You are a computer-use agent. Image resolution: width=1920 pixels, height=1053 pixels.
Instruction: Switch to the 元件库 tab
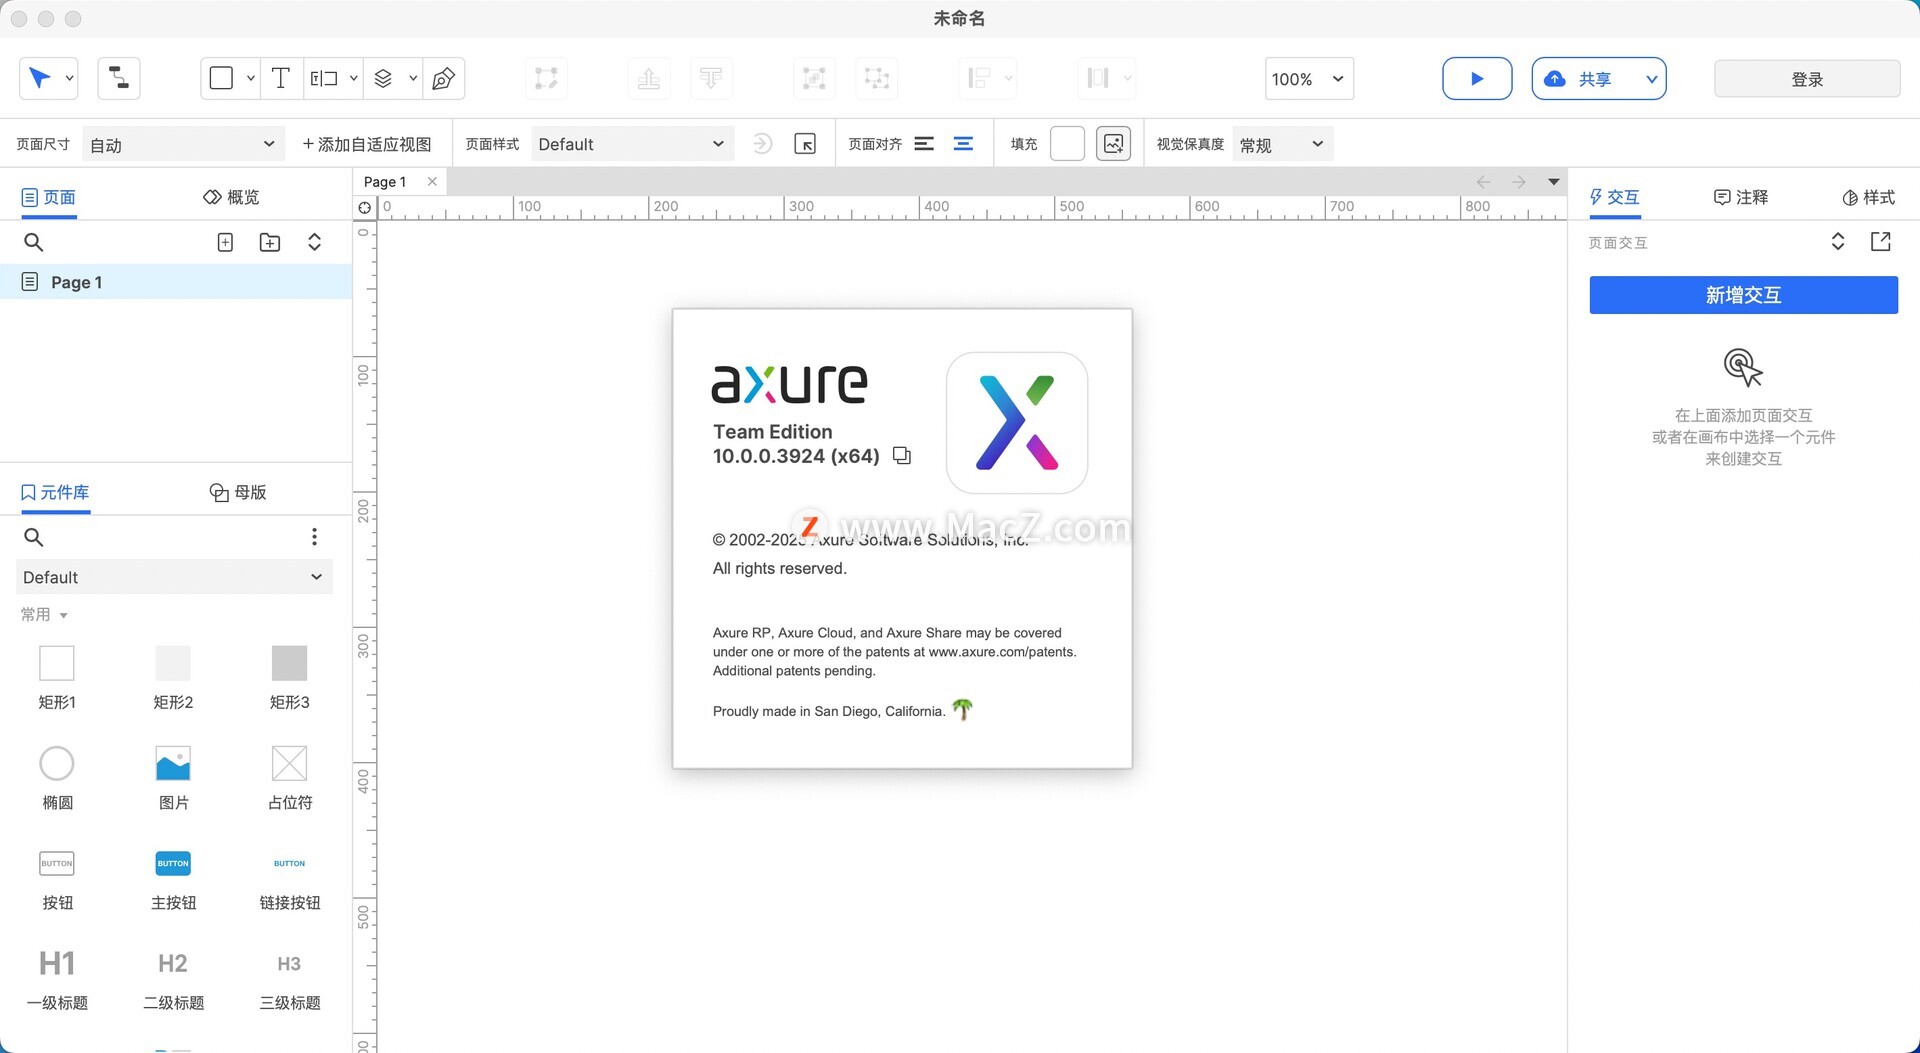pos(55,492)
